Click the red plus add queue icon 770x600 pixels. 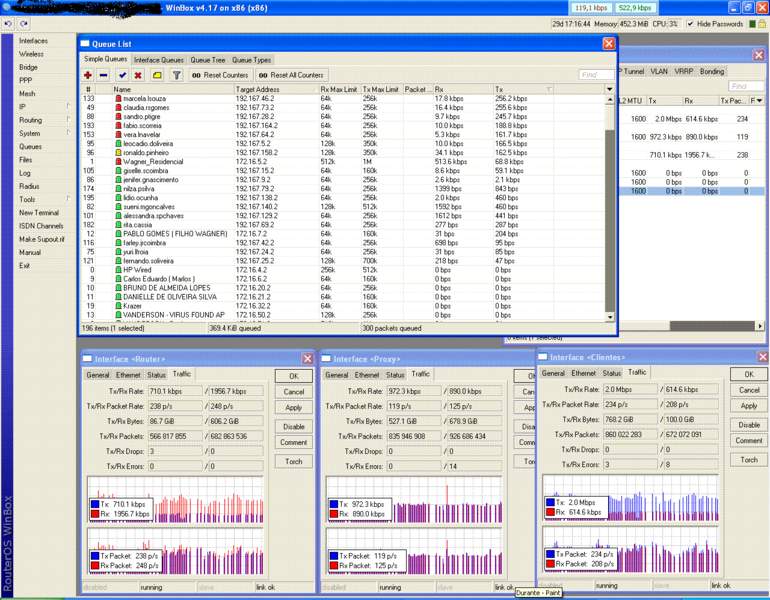(88, 75)
